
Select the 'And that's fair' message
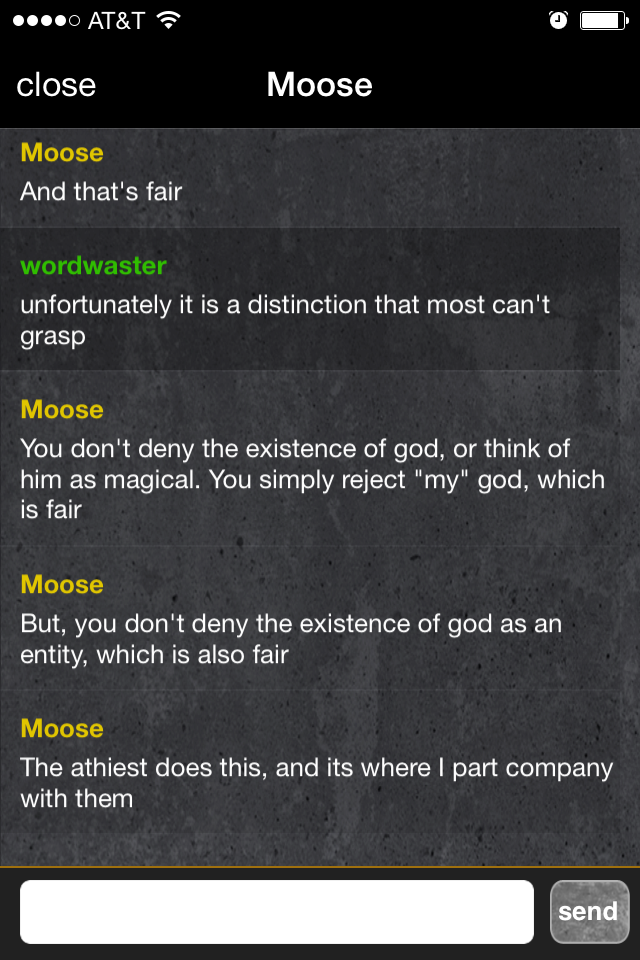tap(101, 192)
